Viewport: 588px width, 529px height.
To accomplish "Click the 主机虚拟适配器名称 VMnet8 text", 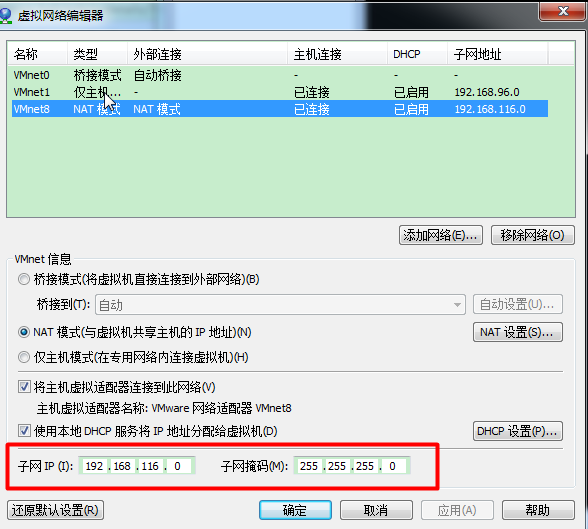I will [x=164, y=408].
